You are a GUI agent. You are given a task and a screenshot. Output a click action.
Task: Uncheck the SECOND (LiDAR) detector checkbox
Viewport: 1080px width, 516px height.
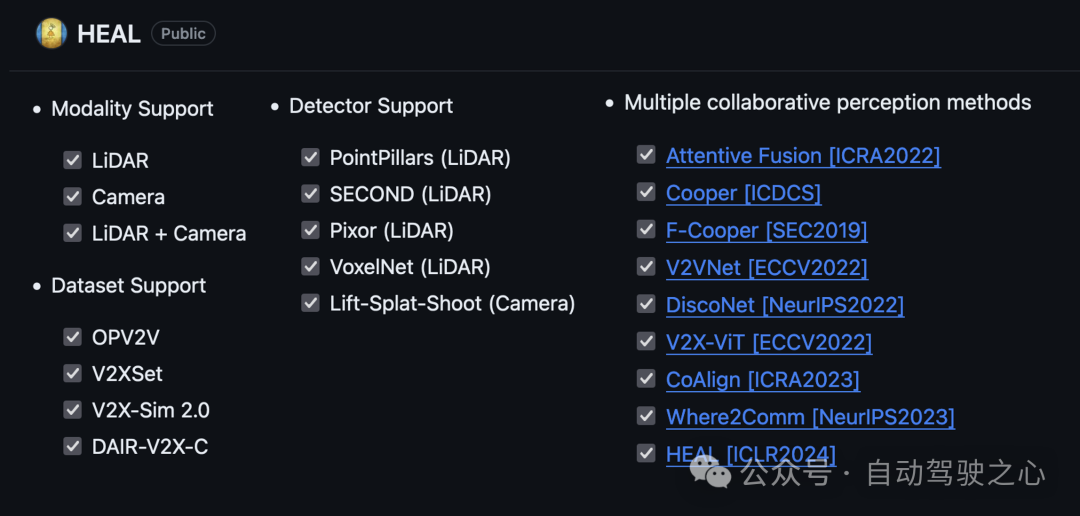click(x=310, y=194)
